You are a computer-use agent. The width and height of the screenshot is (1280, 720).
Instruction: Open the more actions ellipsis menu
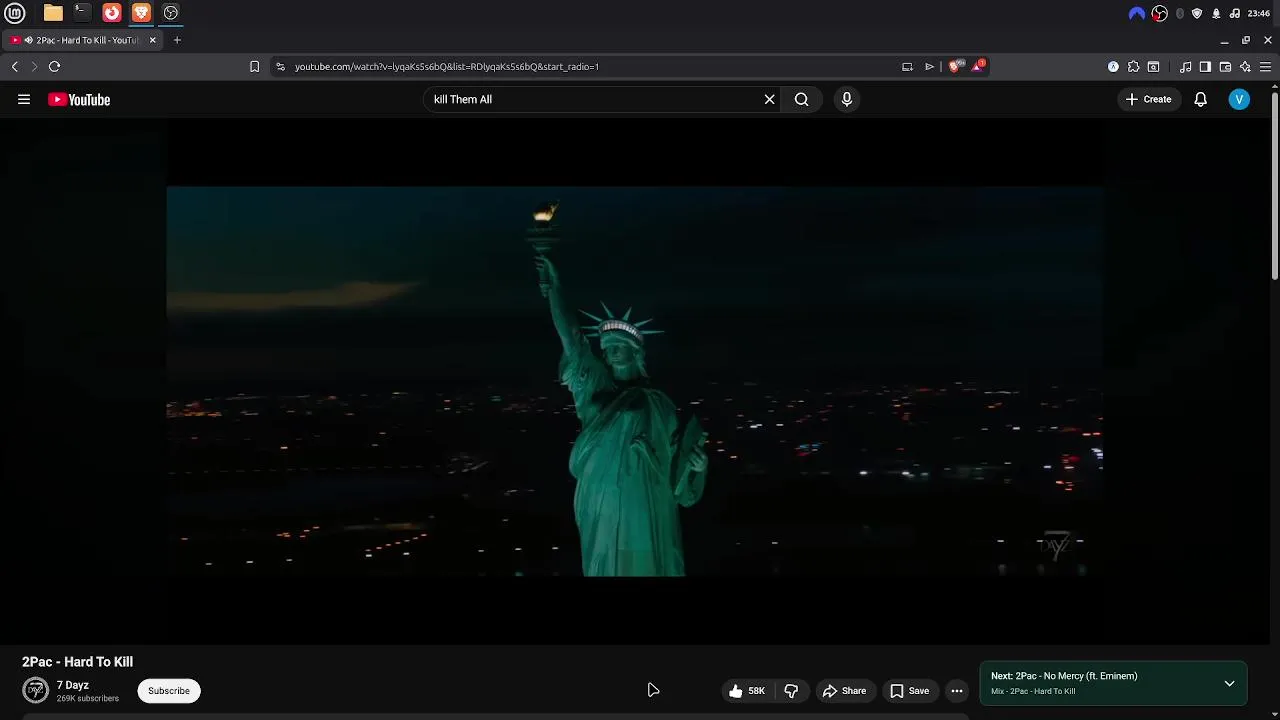[x=957, y=691]
